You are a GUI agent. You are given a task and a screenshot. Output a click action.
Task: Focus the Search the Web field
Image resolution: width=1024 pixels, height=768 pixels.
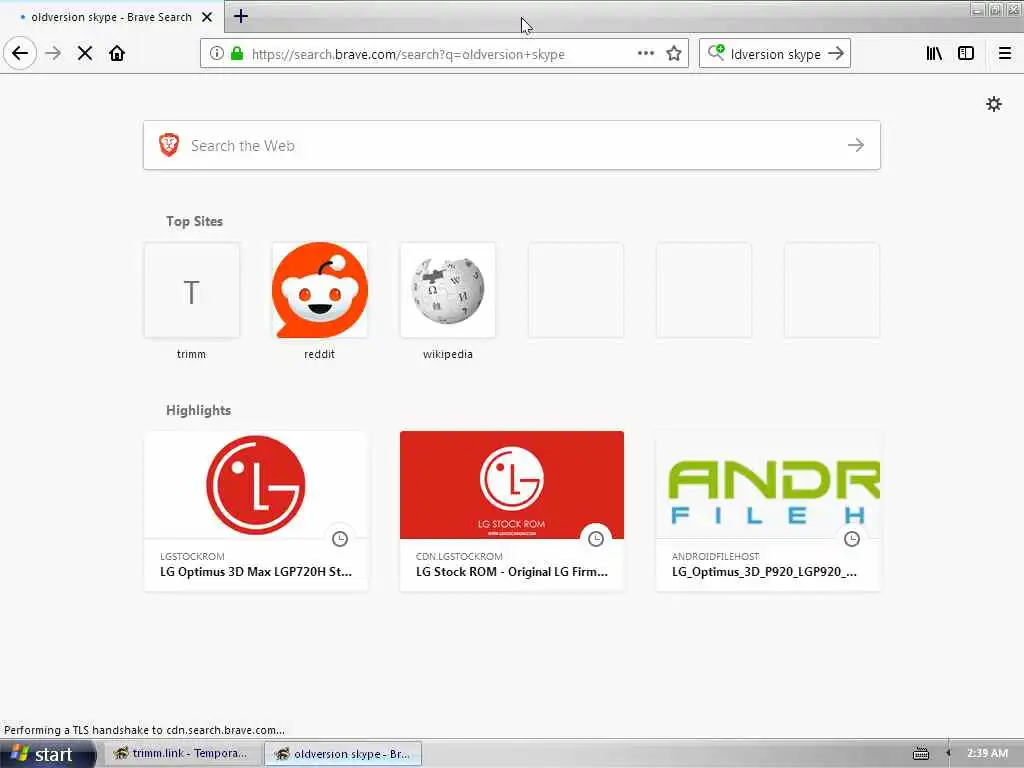point(511,145)
